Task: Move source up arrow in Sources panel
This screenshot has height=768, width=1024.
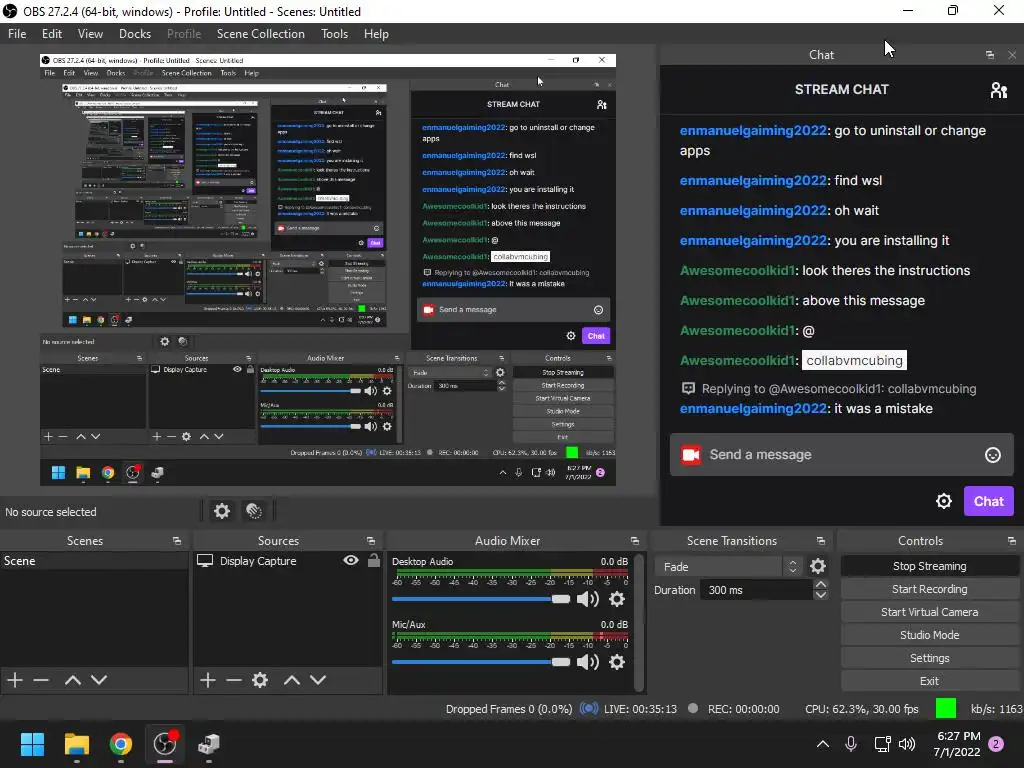Action: click(292, 680)
